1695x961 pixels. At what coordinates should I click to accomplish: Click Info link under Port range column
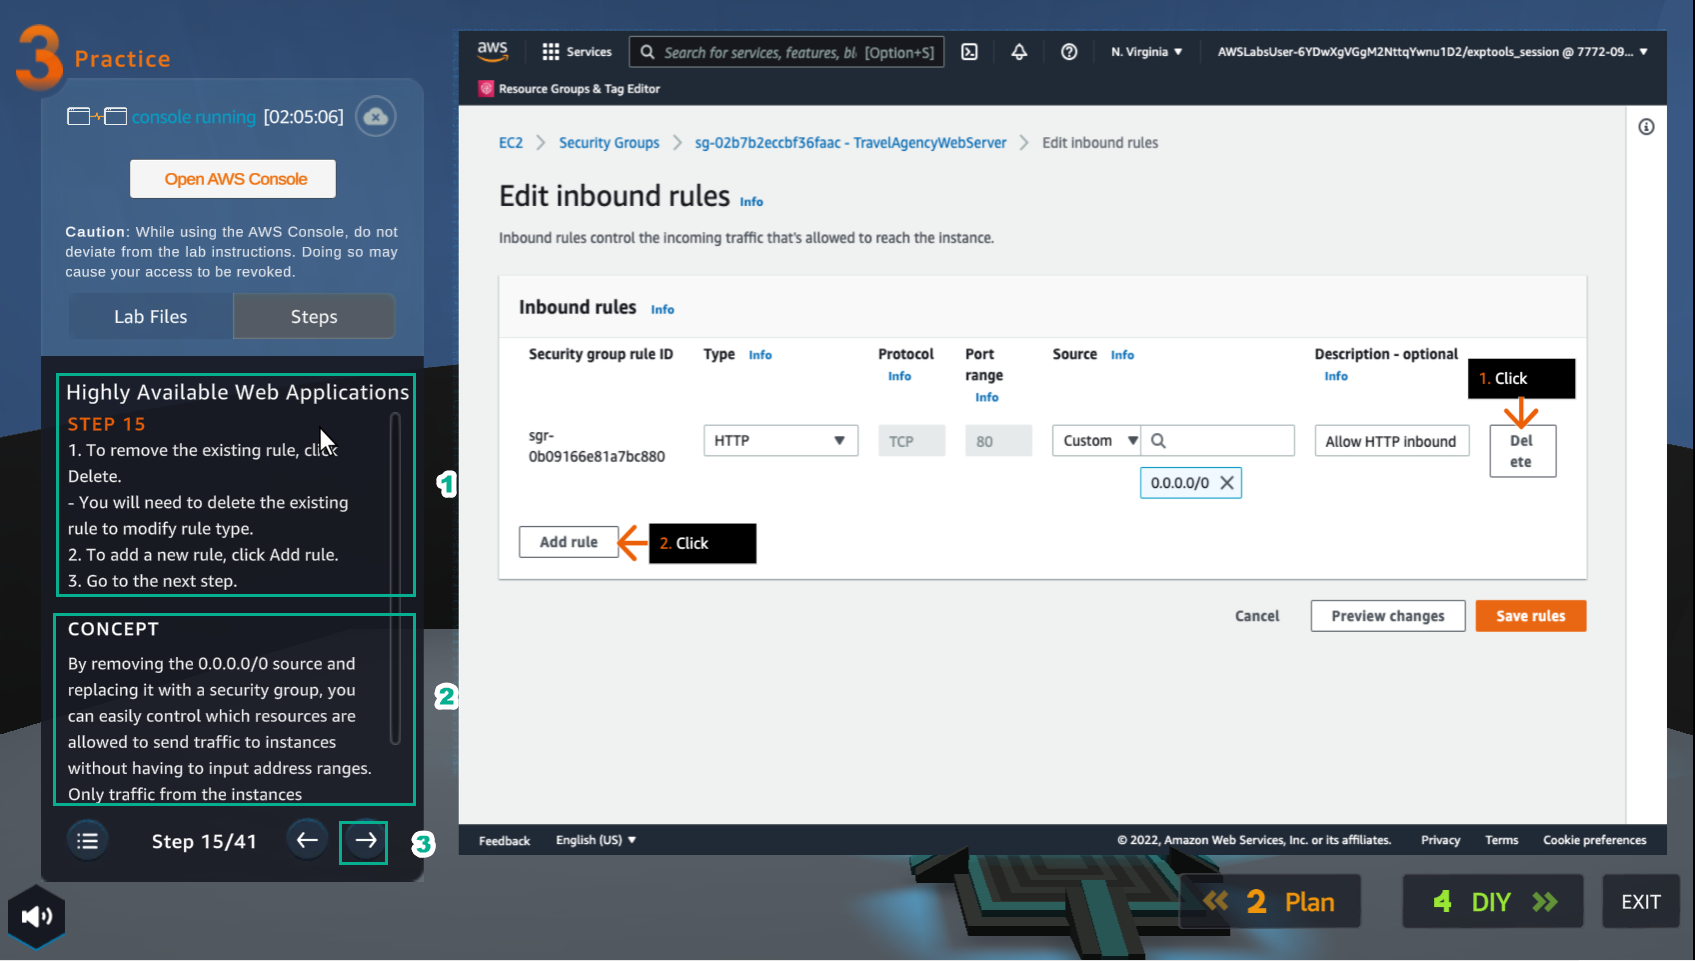tap(986, 398)
